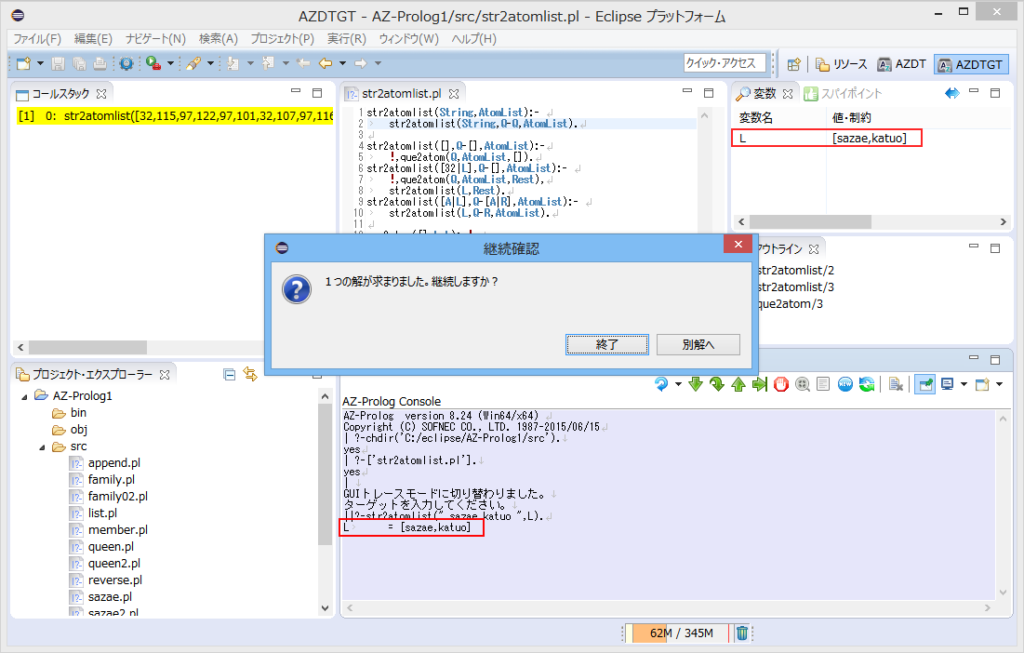
Task: Collapse the AZ-Prolog1 project node
Action: [x=25, y=395]
